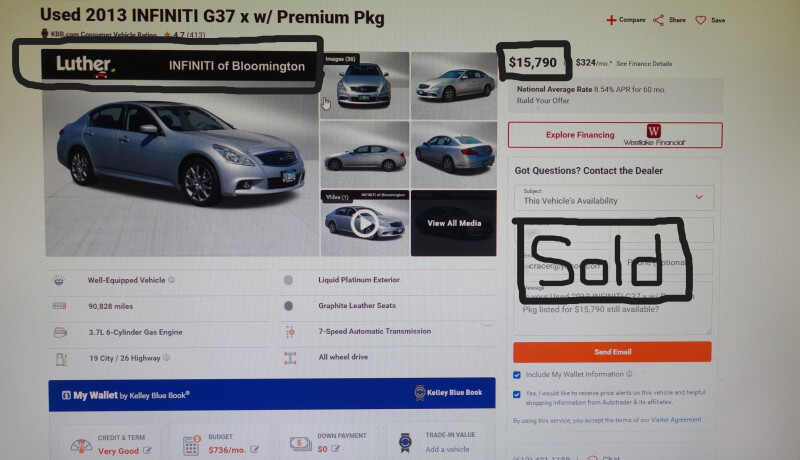Click the Build Your Offer link
Viewport: 800px width, 460px height.
[x=543, y=100]
